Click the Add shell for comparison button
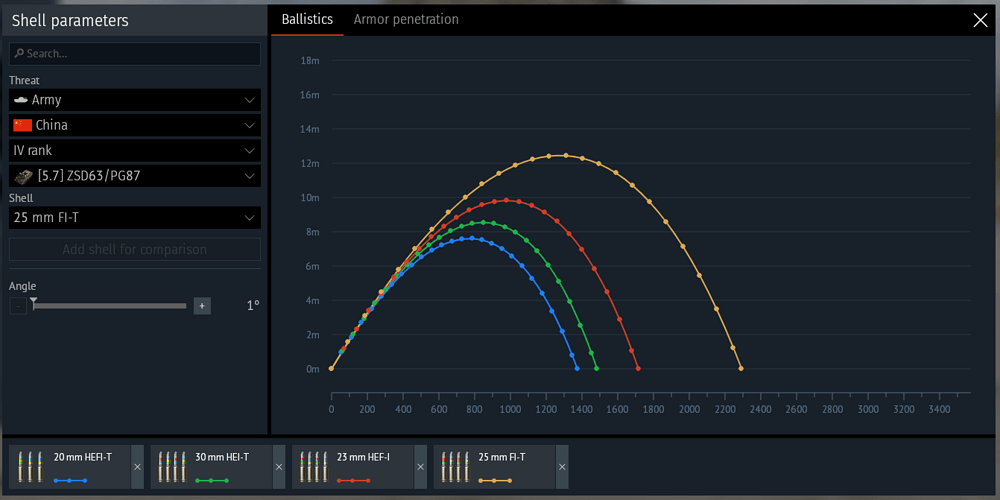The height and width of the screenshot is (500, 1000). tap(134, 249)
